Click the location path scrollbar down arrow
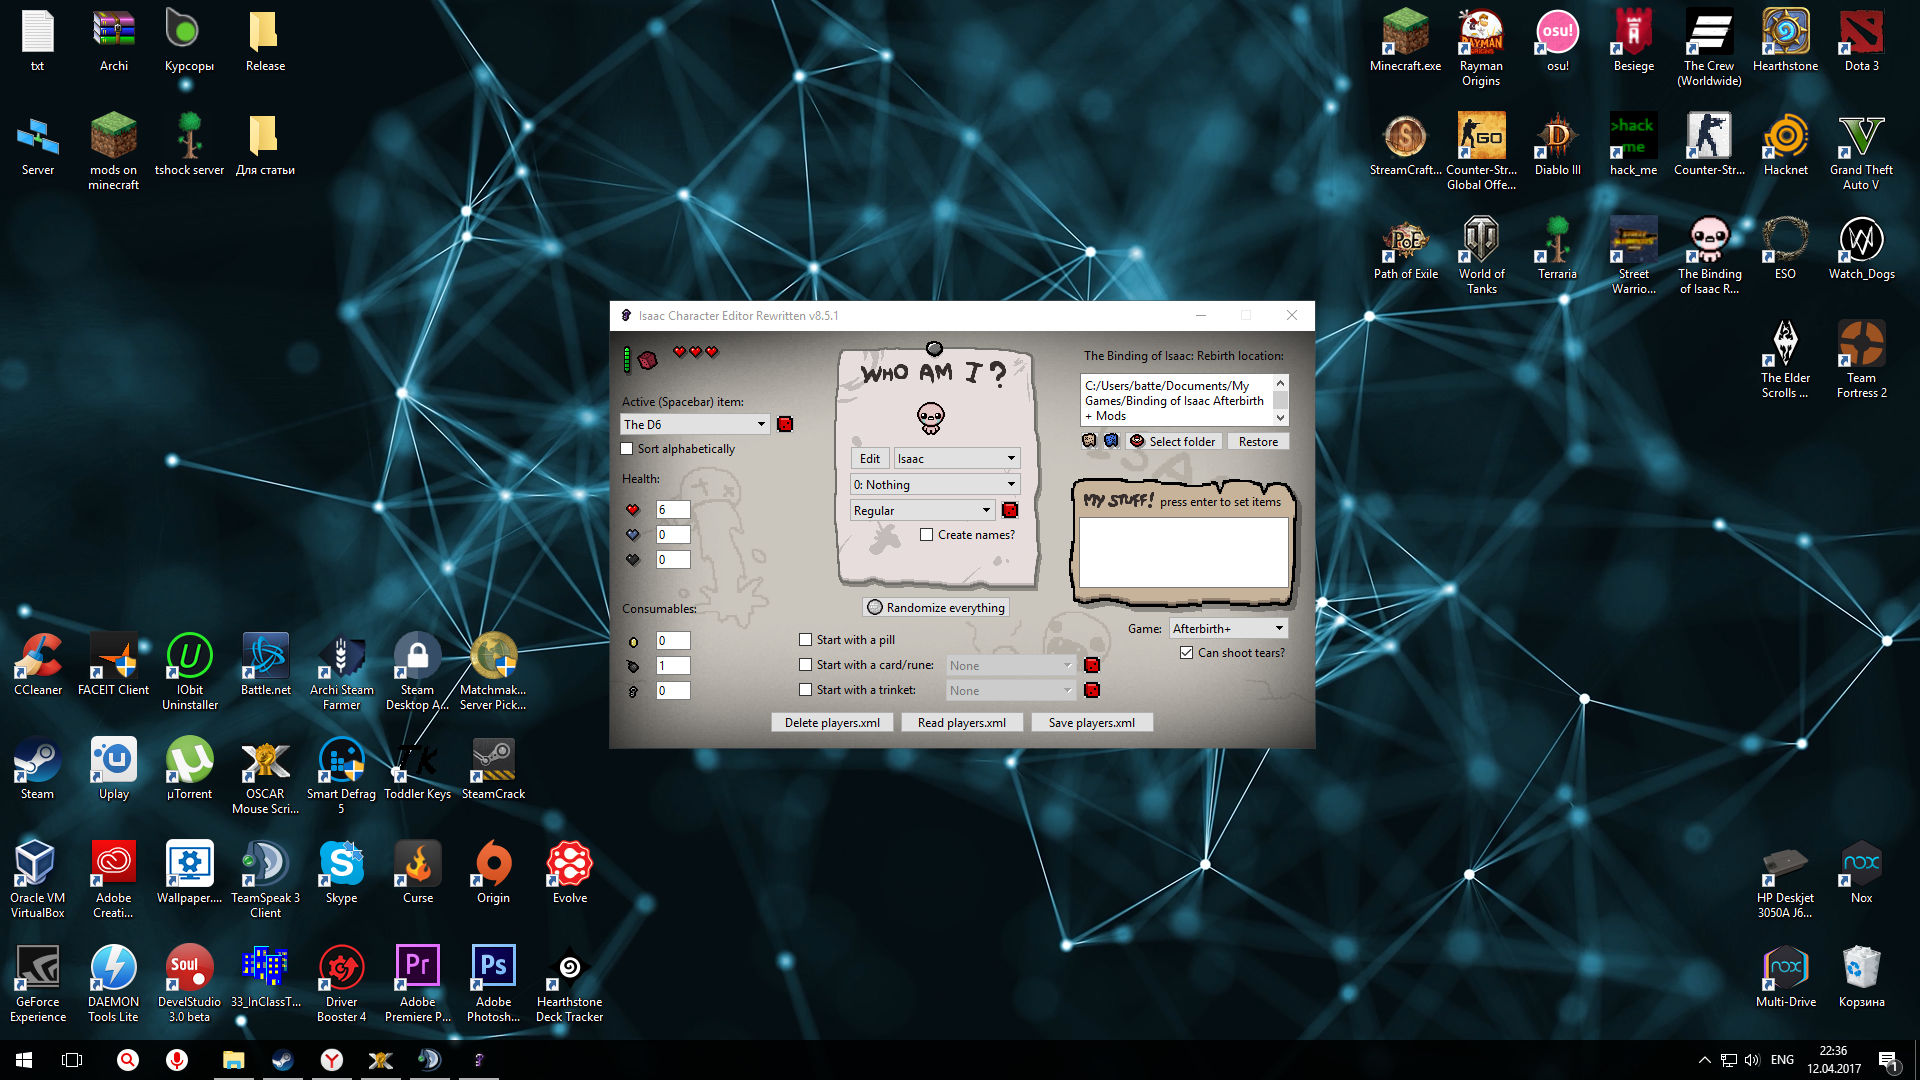The height and width of the screenshot is (1080, 1920). pyautogui.click(x=1280, y=417)
